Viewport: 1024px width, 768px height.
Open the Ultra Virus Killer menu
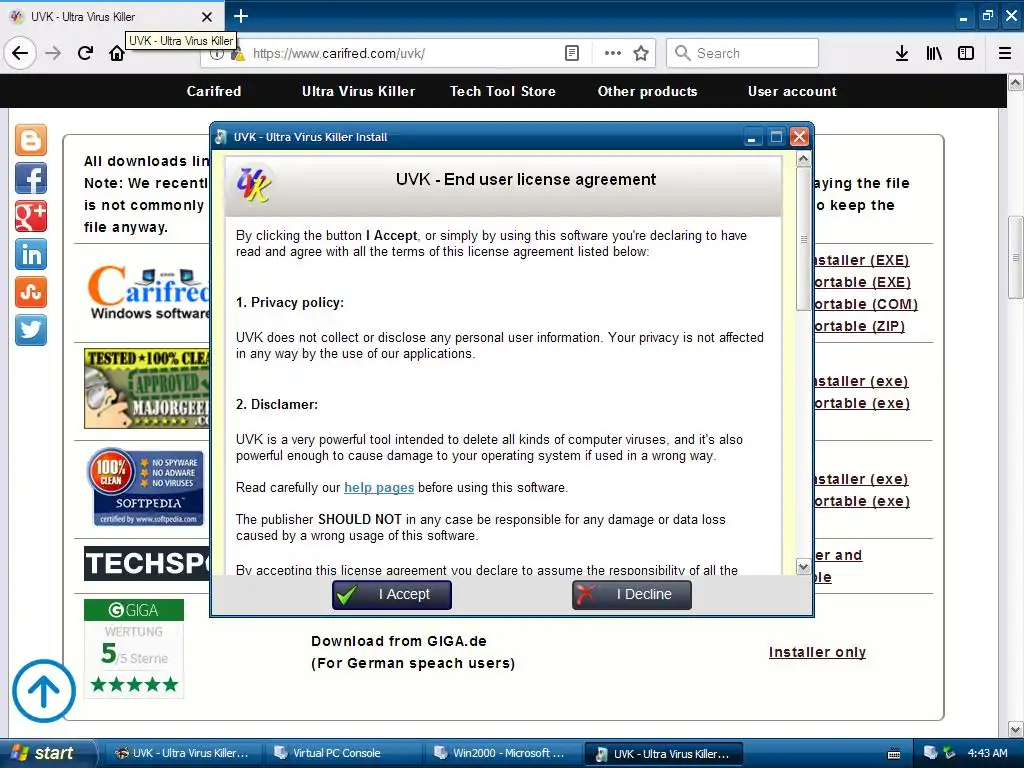pos(358,91)
